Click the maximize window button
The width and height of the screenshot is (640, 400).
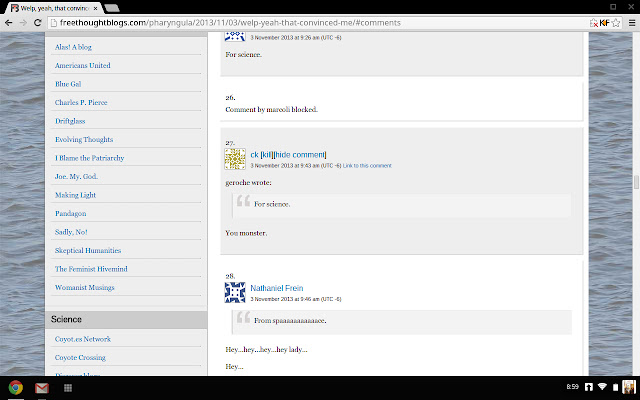tap(613, 7)
